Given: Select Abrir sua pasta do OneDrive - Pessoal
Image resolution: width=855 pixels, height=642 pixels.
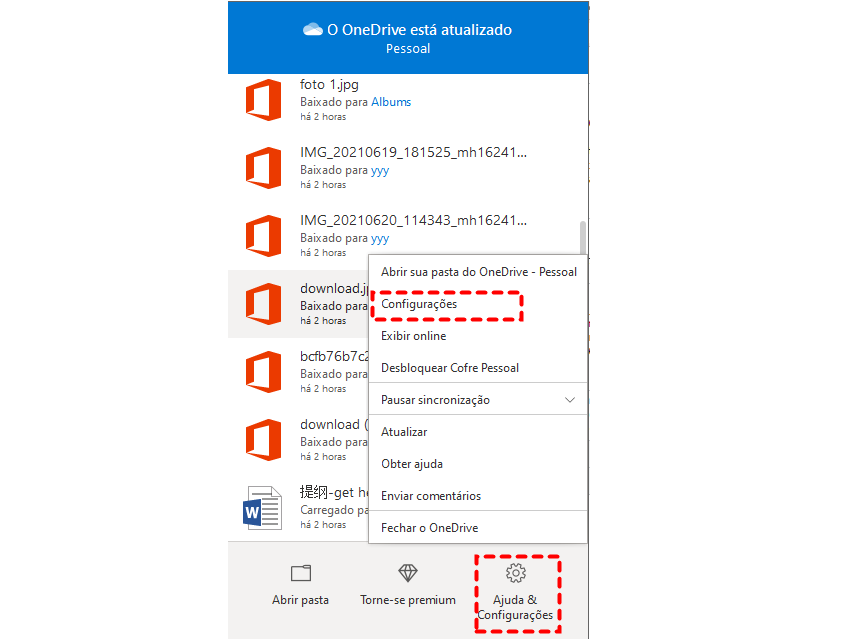Looking at the screenshot, I should 478,272.
